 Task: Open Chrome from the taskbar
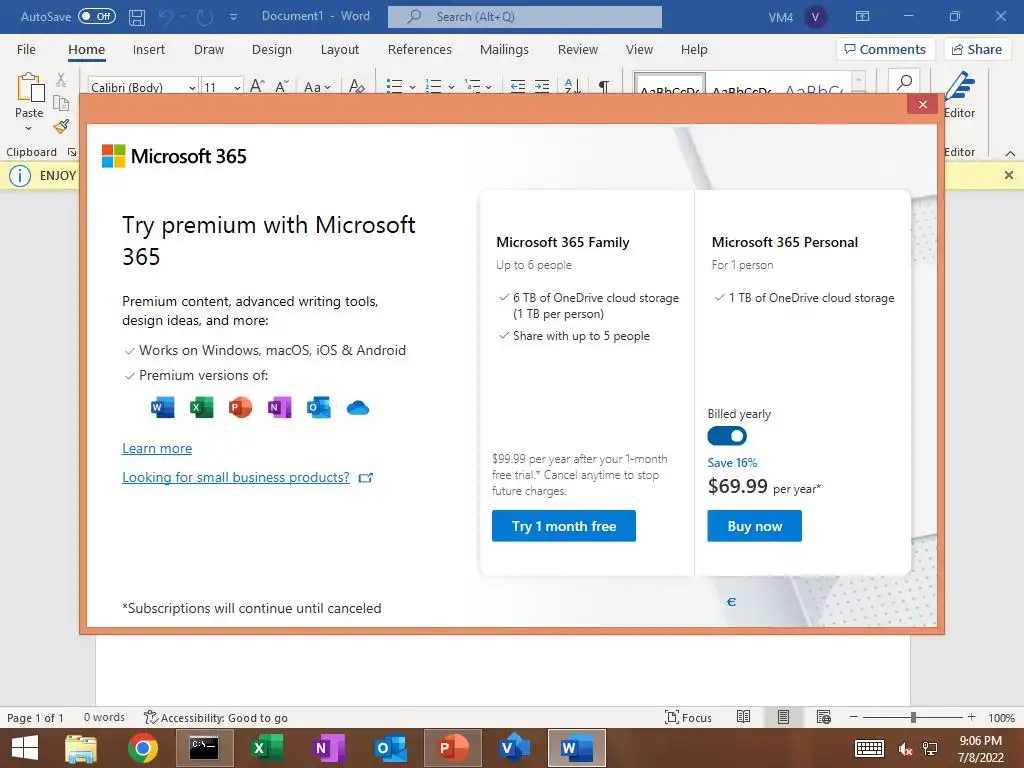[x=143, y=748]
